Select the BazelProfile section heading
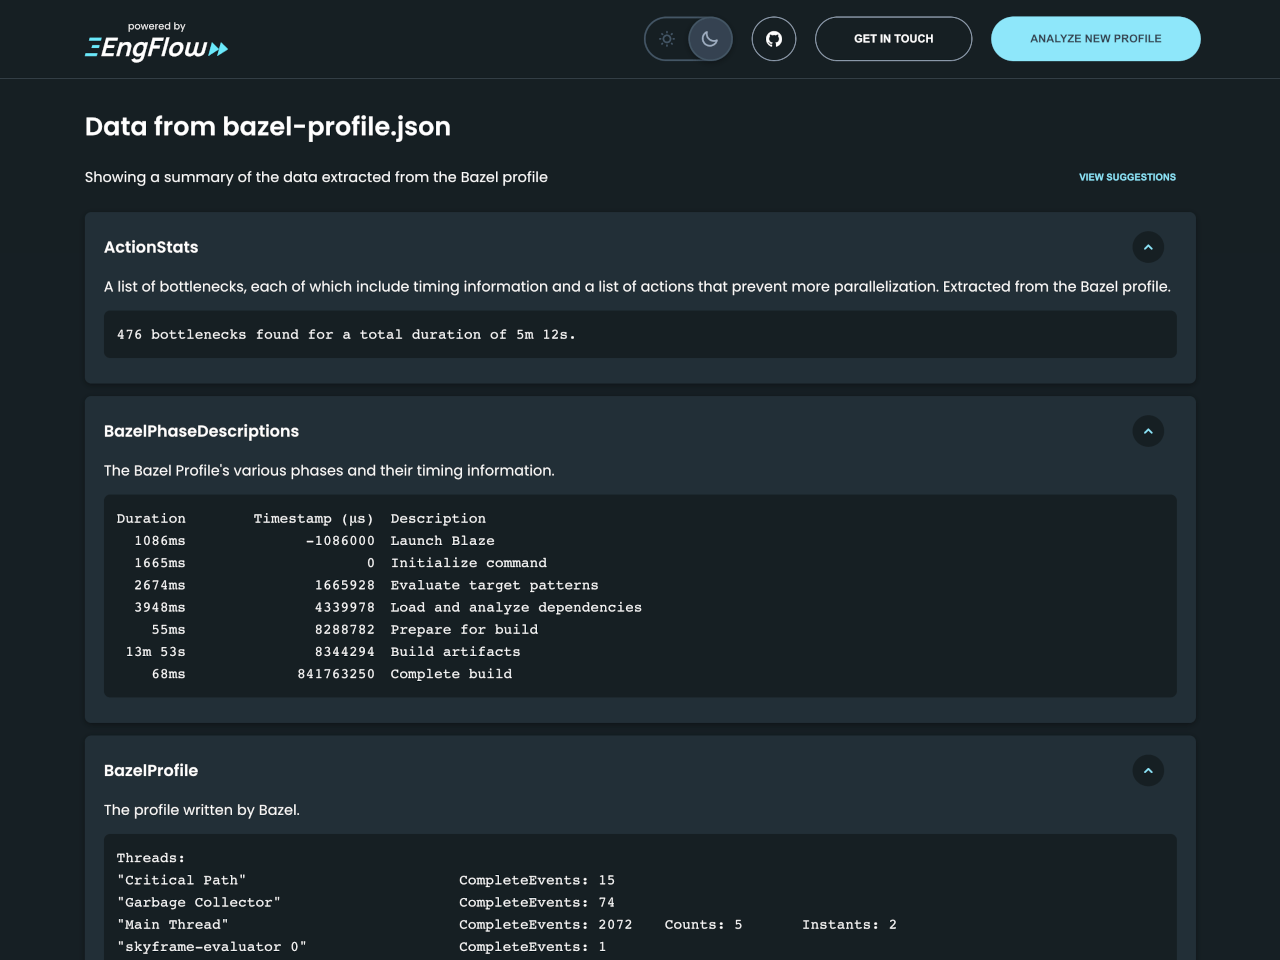Screen dimensions: 1280x960 point(151,771)
